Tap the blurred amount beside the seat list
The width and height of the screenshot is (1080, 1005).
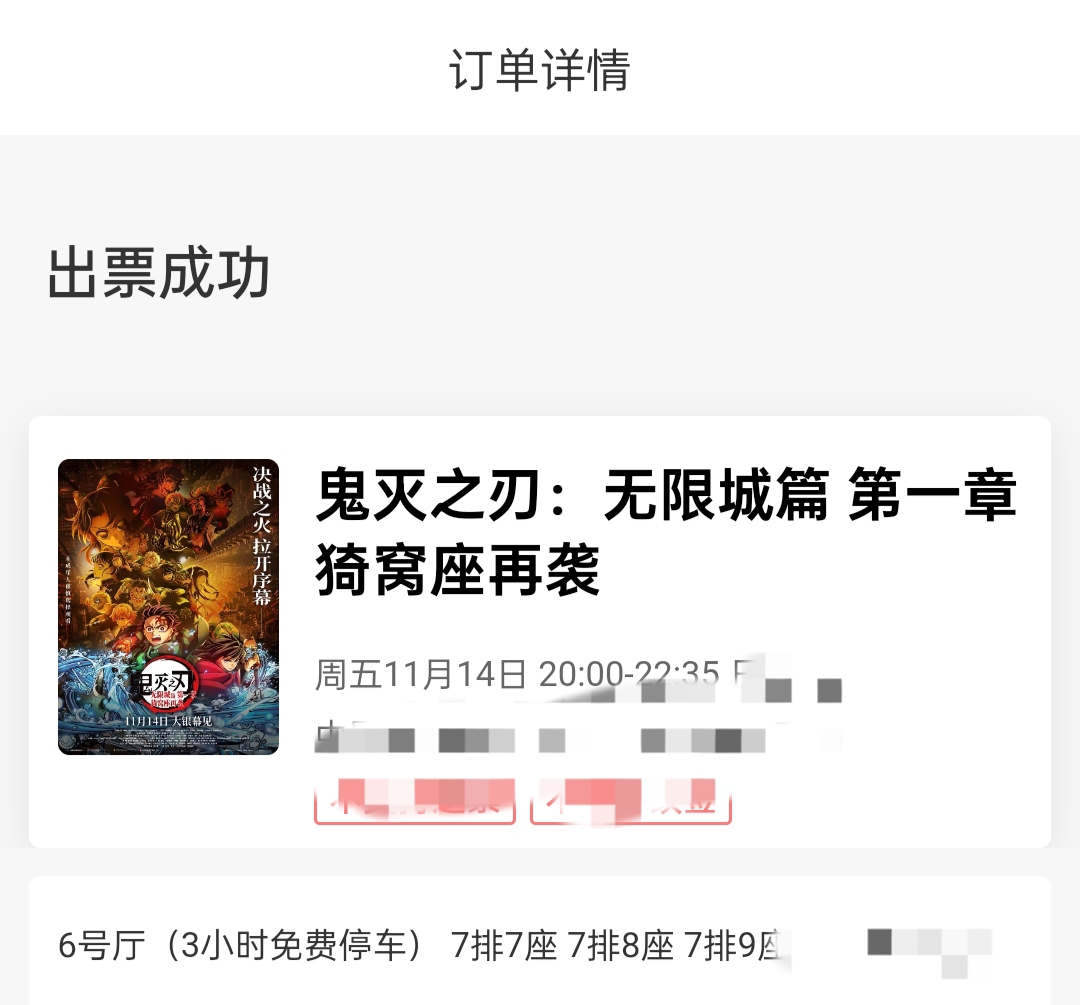(x=929, y=951)
